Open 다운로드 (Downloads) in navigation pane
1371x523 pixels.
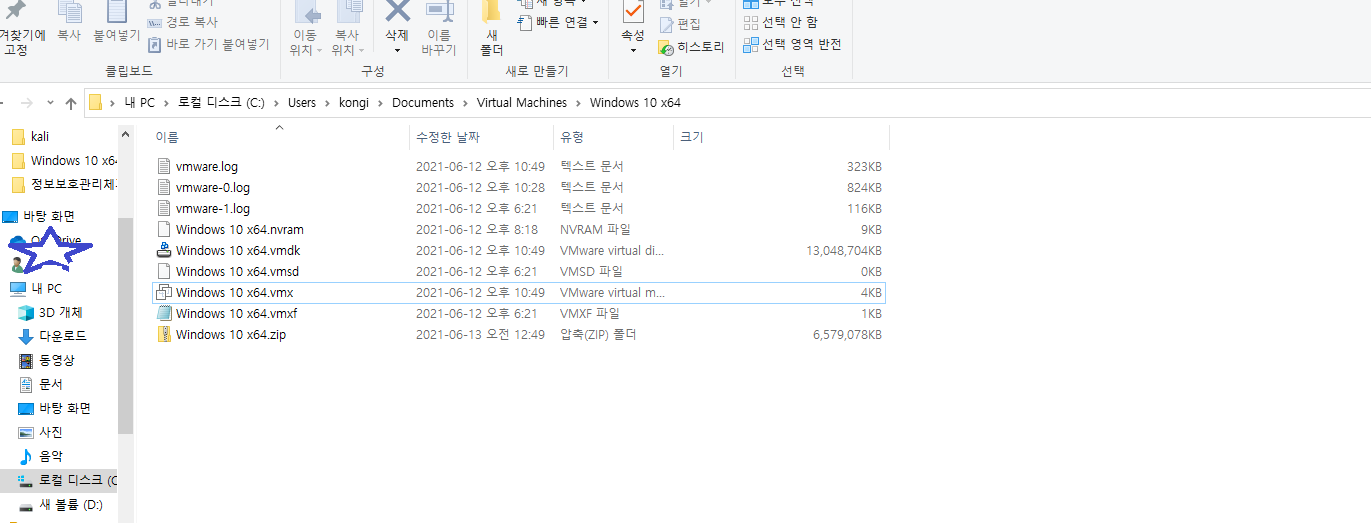click(62, 336)
